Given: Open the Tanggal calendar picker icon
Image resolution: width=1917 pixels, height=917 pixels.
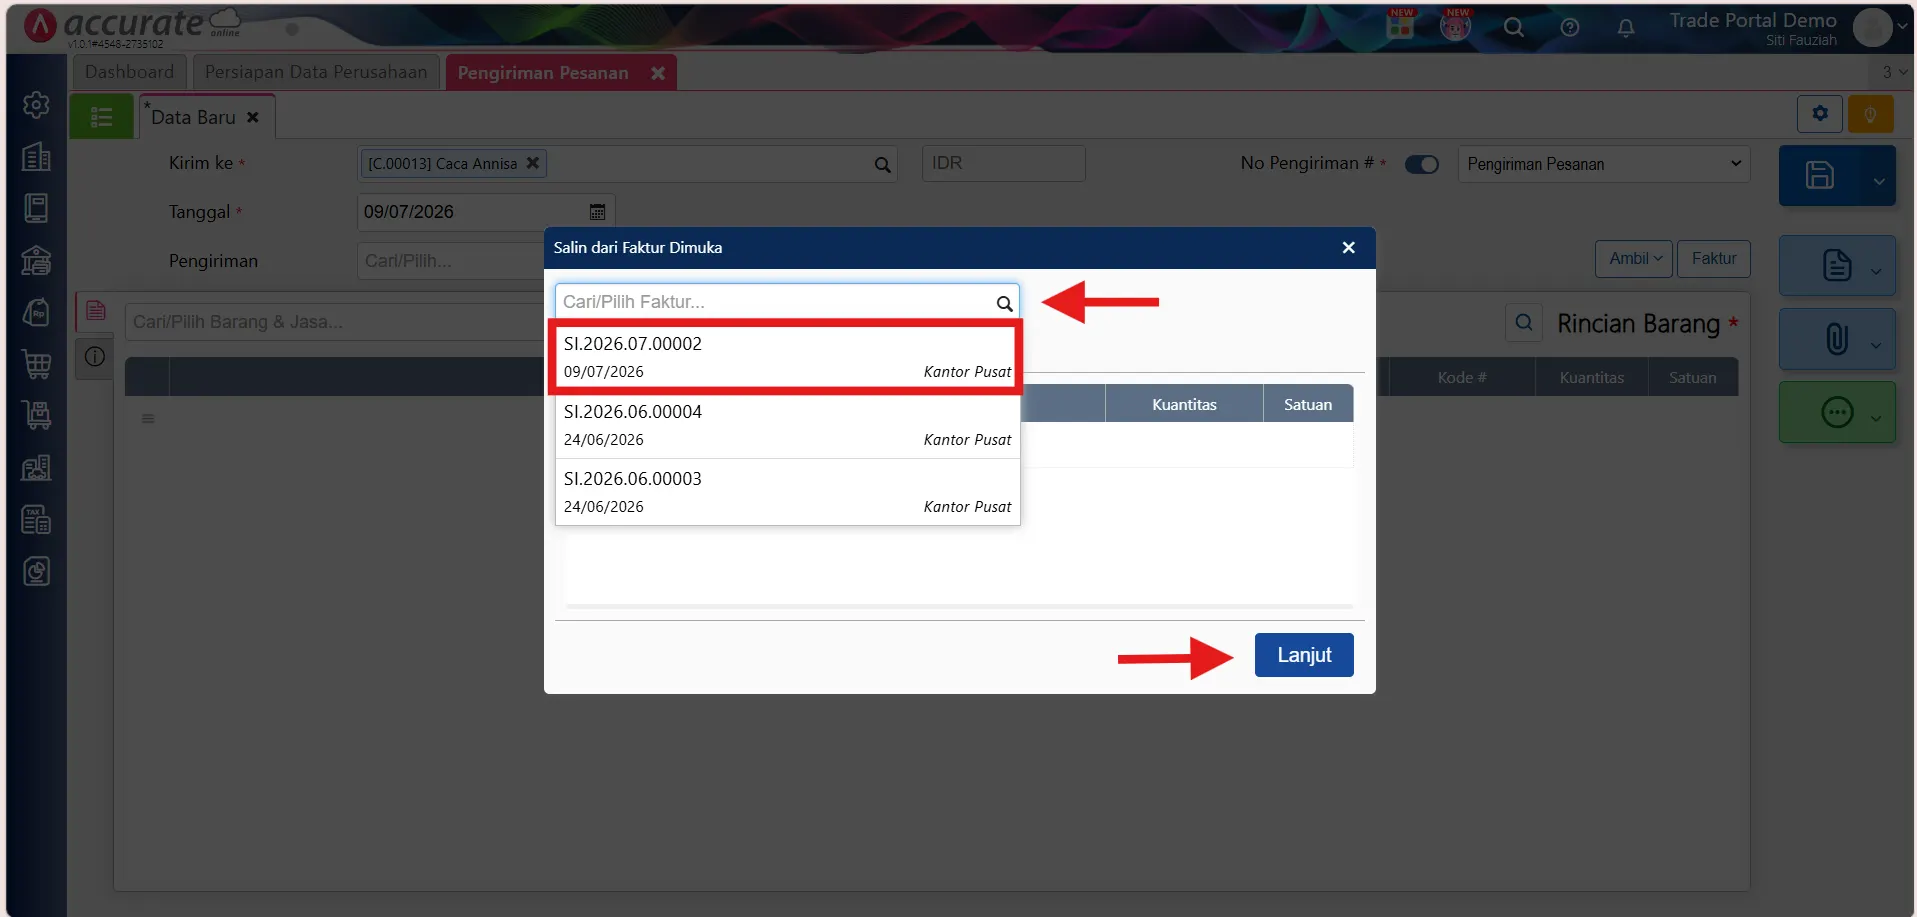Looking at the screenshot, I should (597, 212).
